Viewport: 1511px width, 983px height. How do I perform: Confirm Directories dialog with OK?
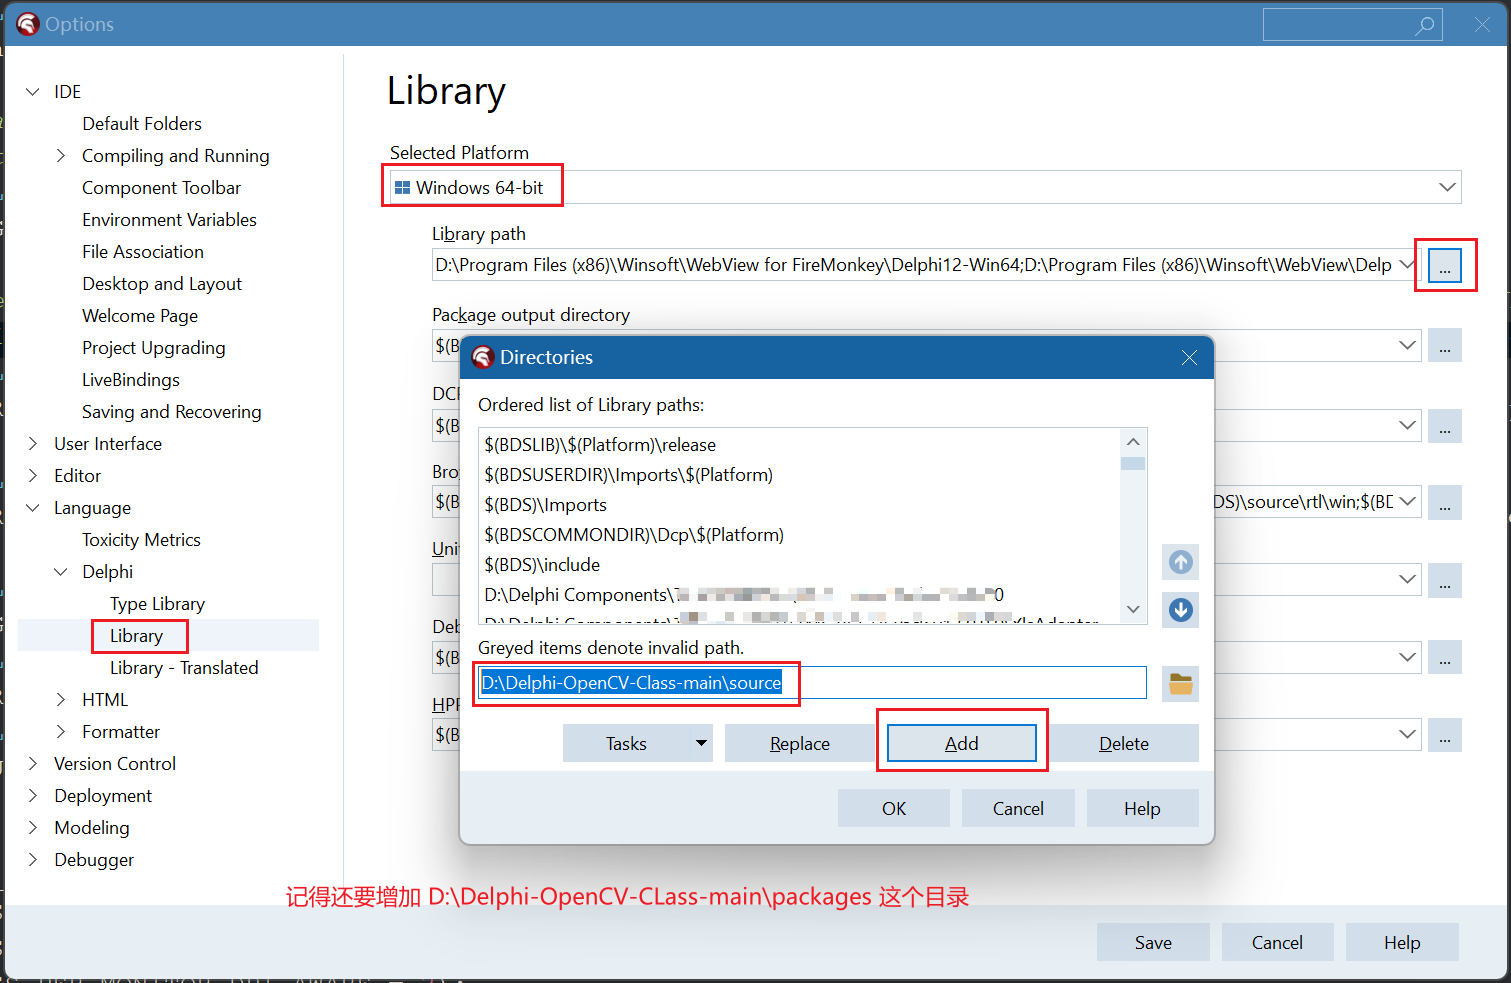coord(894,808)
